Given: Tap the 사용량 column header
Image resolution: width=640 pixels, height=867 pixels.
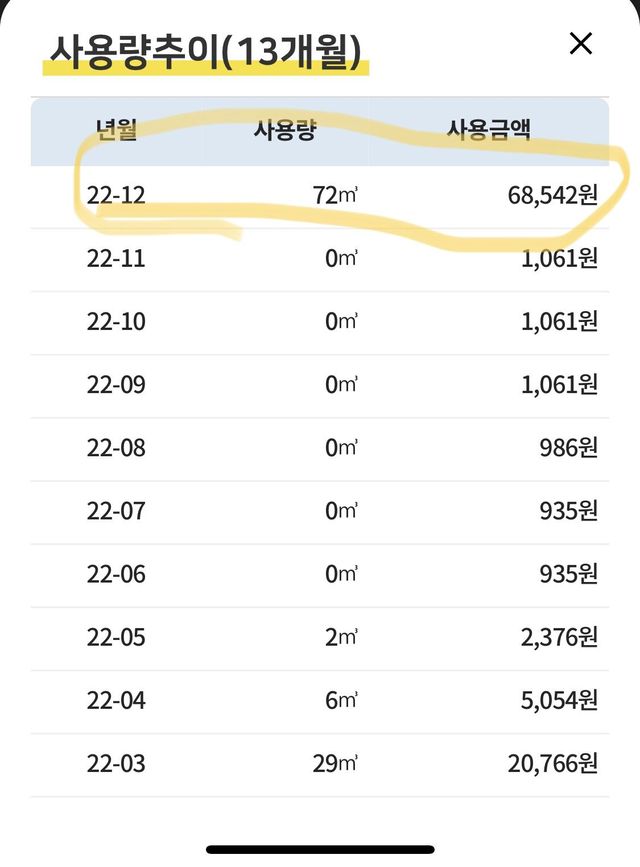Looking at the screenshot, I should pos(284,130).
